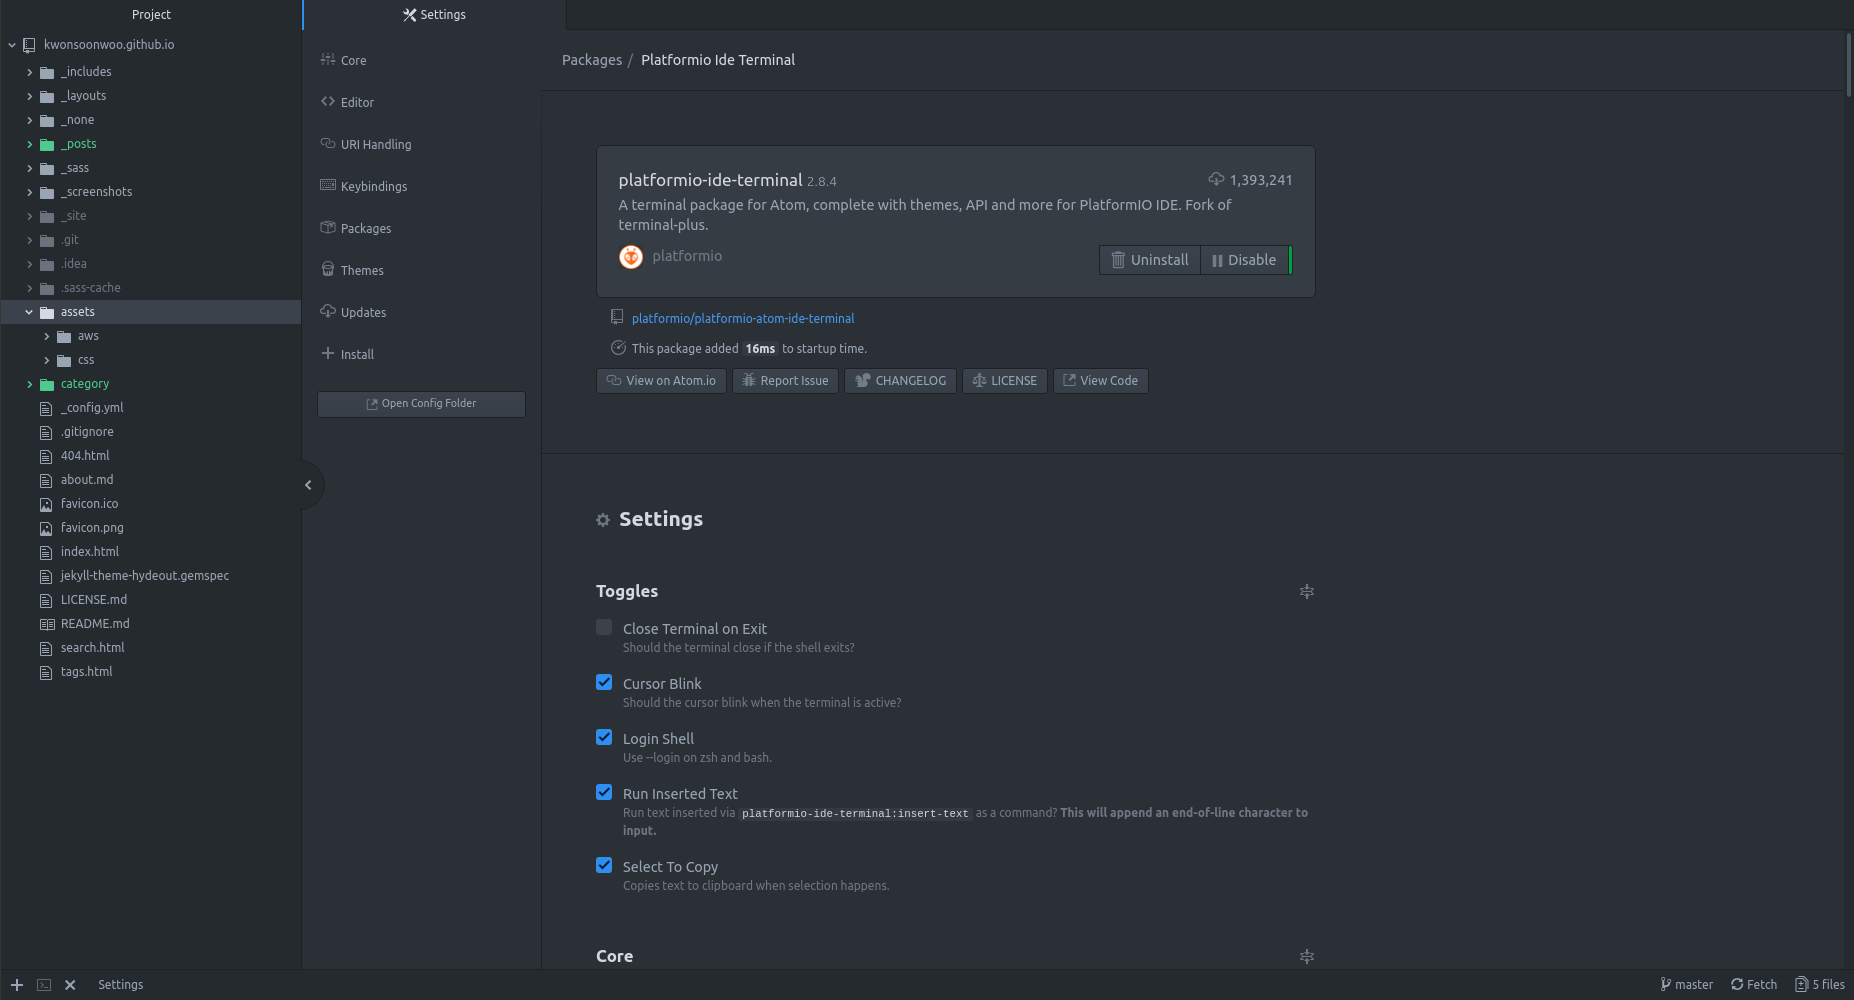Click the terminal icon in the status bar
This screenshot has height=1000, width=1854.
[x=44, y=985]
